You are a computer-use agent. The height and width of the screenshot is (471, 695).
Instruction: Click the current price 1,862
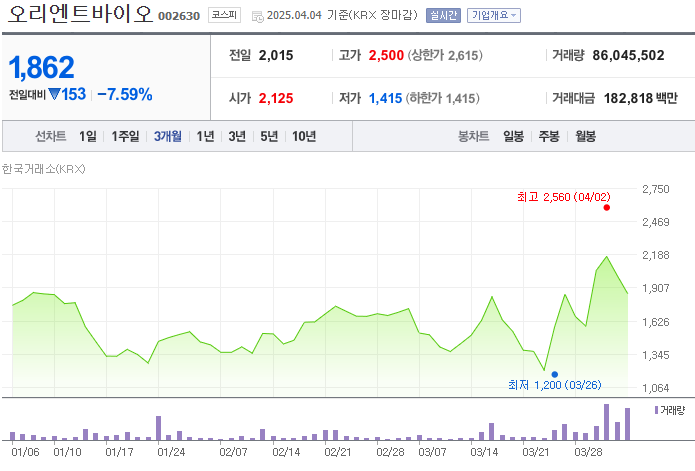41,67
